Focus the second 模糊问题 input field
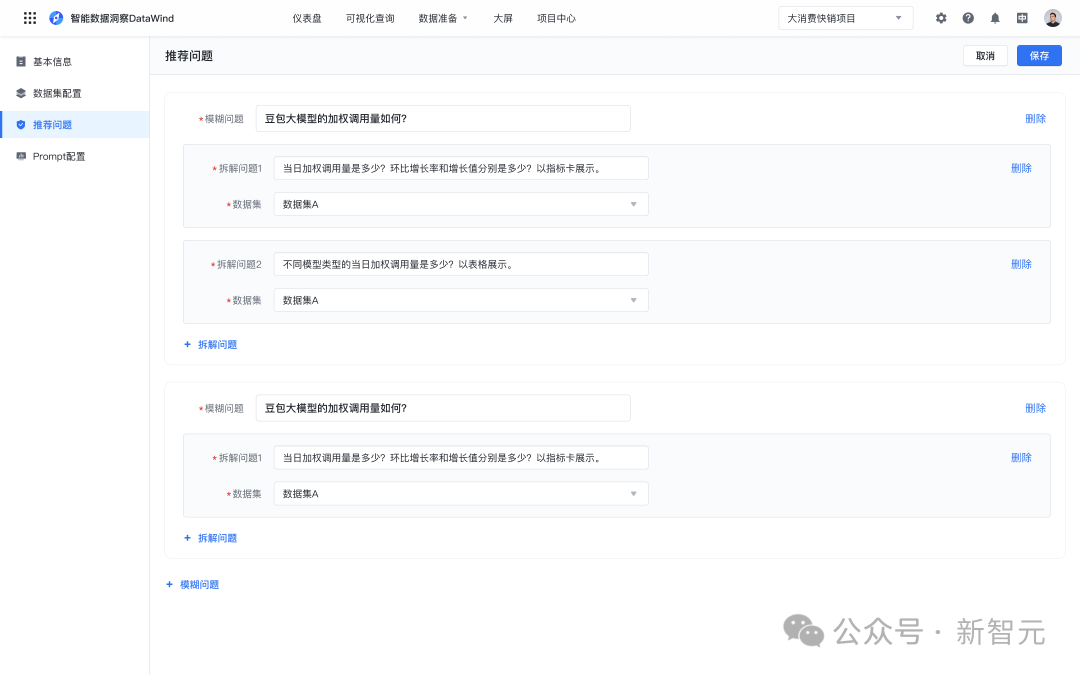 443,408
